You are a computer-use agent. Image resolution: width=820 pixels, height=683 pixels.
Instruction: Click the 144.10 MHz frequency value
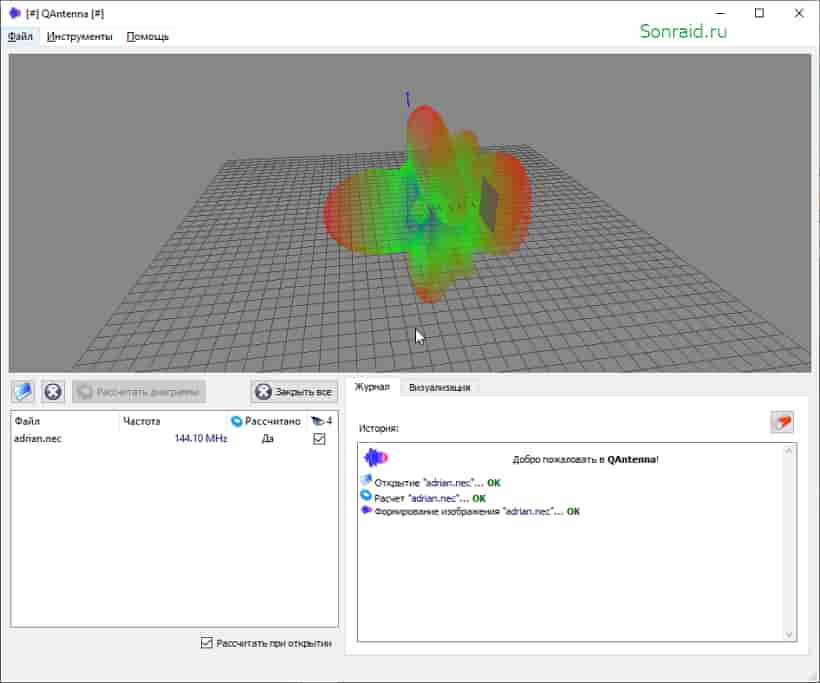201,438
